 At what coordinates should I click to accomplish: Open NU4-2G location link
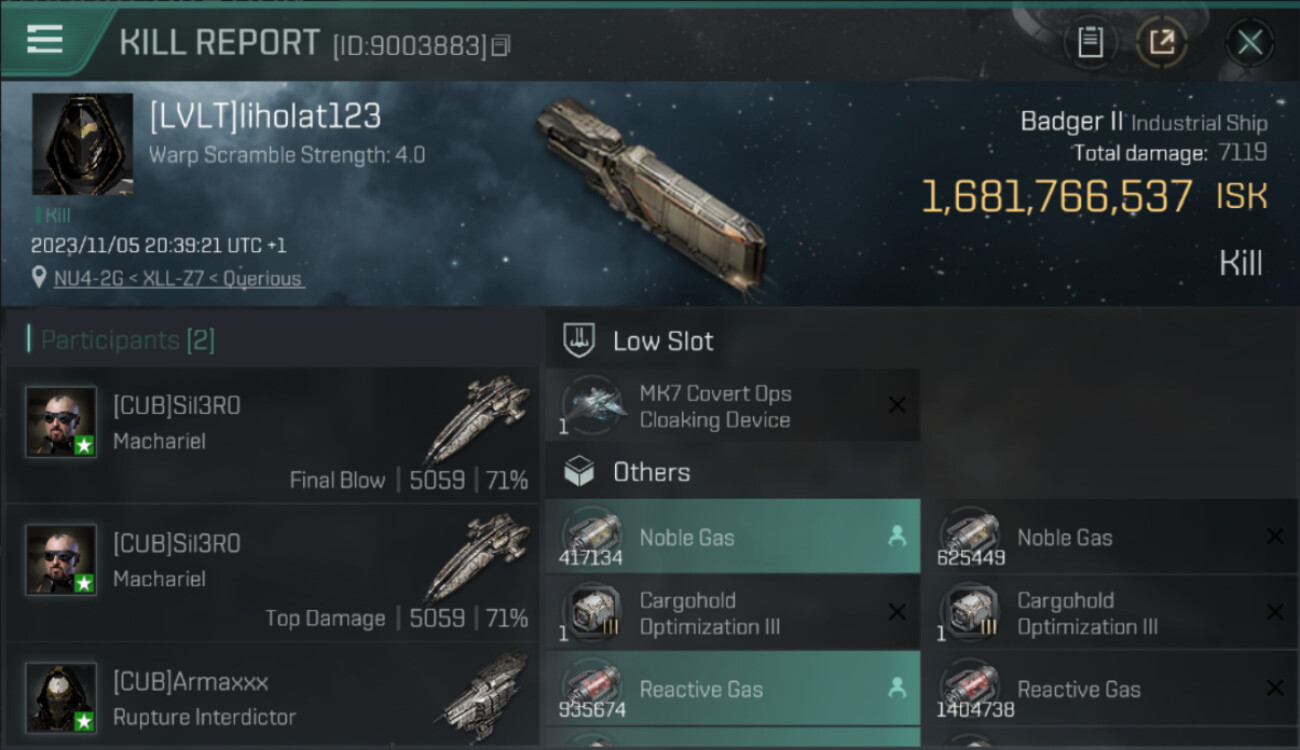(x=180, y=279)
